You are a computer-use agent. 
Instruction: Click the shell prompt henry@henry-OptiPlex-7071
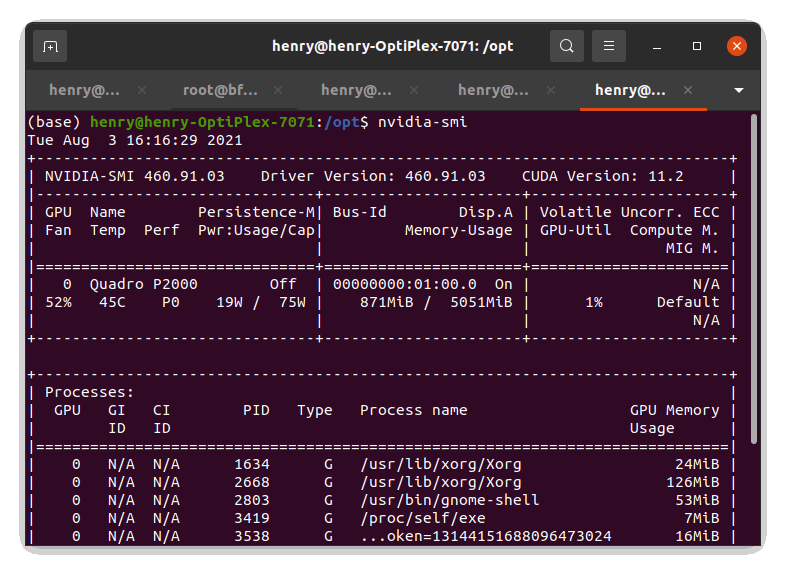(202, 122)
